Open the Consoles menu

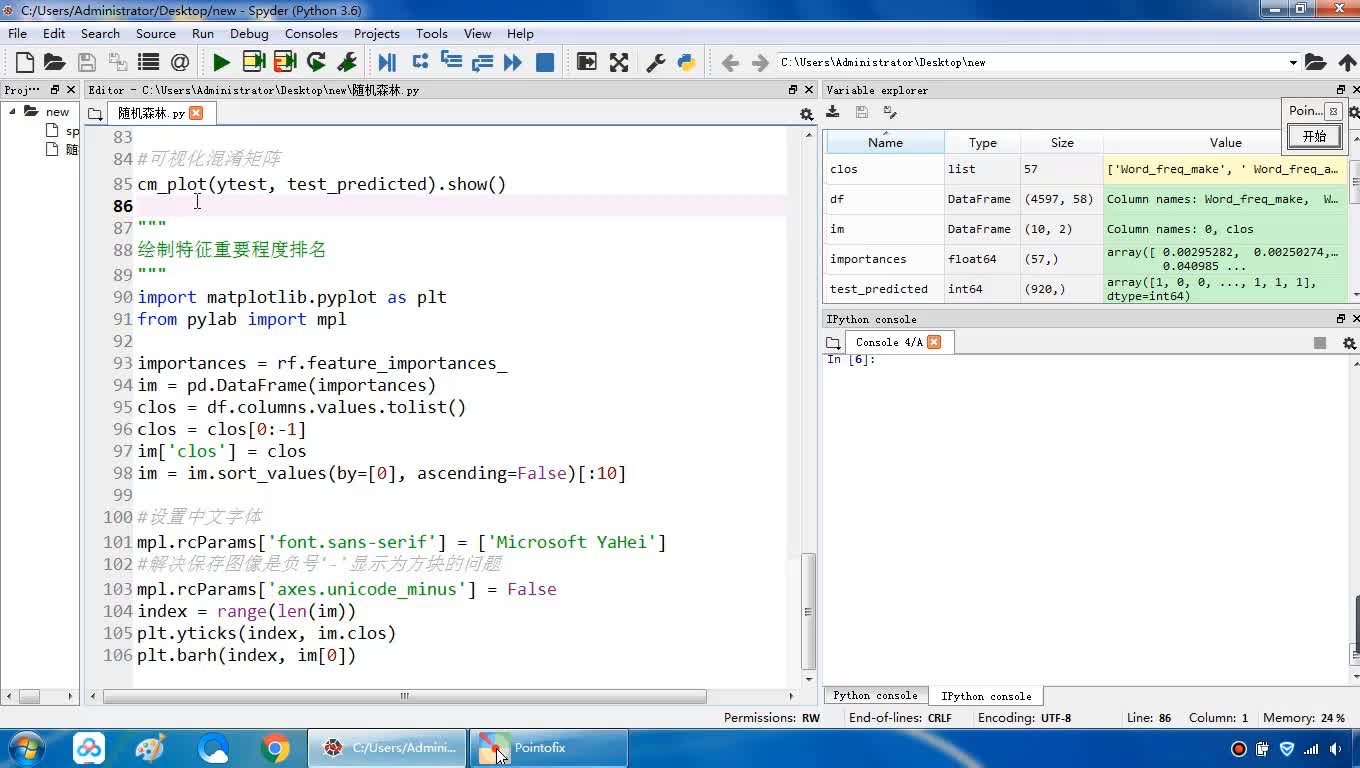click(311, 33)
